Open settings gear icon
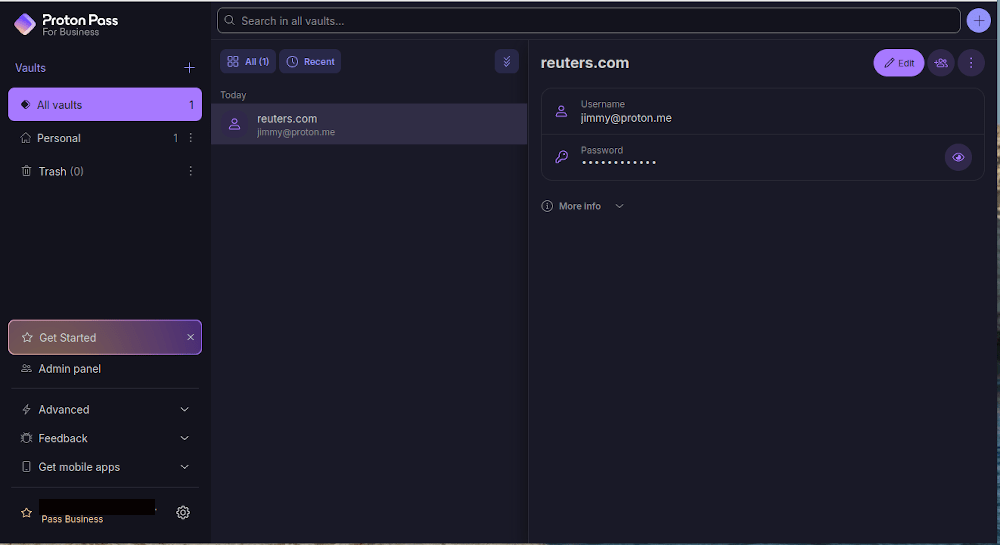This screenshot has height=545, width=1000. (183, 512)
